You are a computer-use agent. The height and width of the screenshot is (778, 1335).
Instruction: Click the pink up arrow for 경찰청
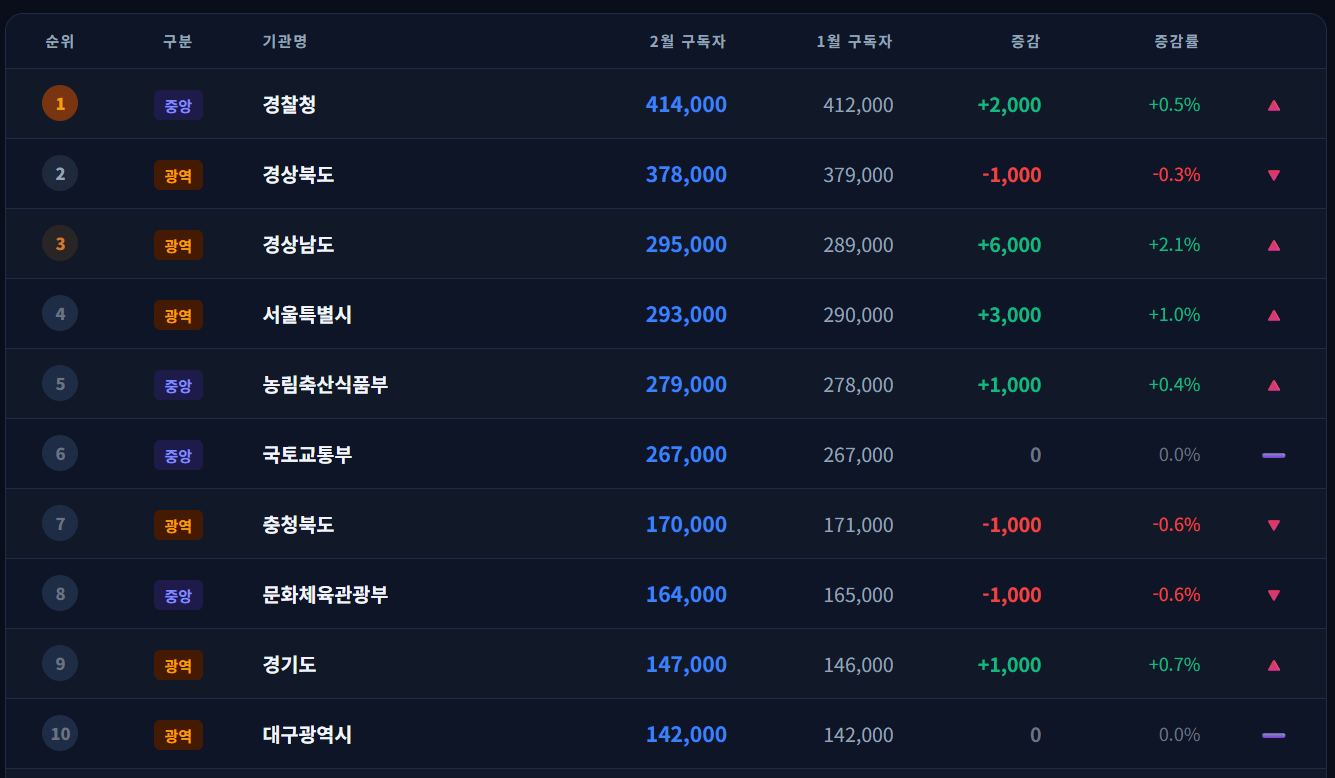coord(1273,104)
